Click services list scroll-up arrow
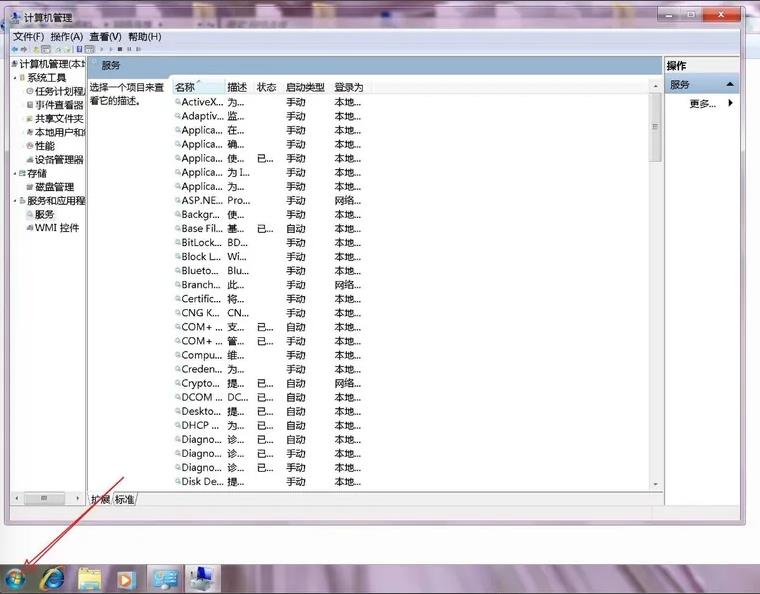This screenshot has height=594, width=760. 655,86
